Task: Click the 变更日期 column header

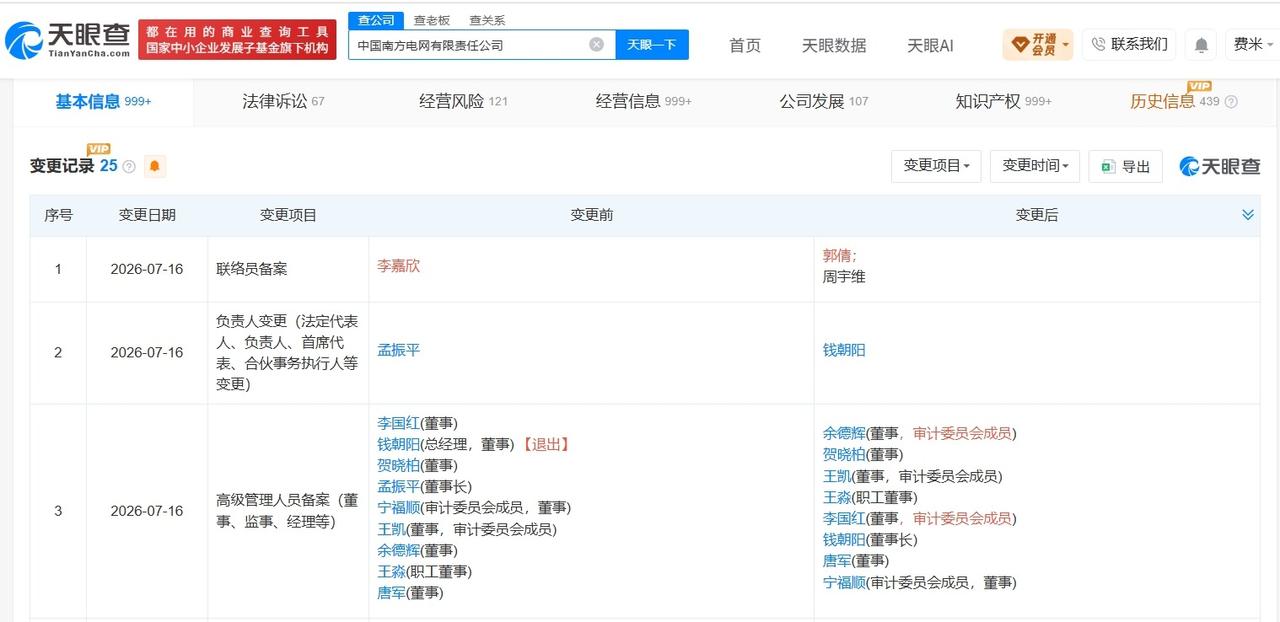Action: [147, 215]
